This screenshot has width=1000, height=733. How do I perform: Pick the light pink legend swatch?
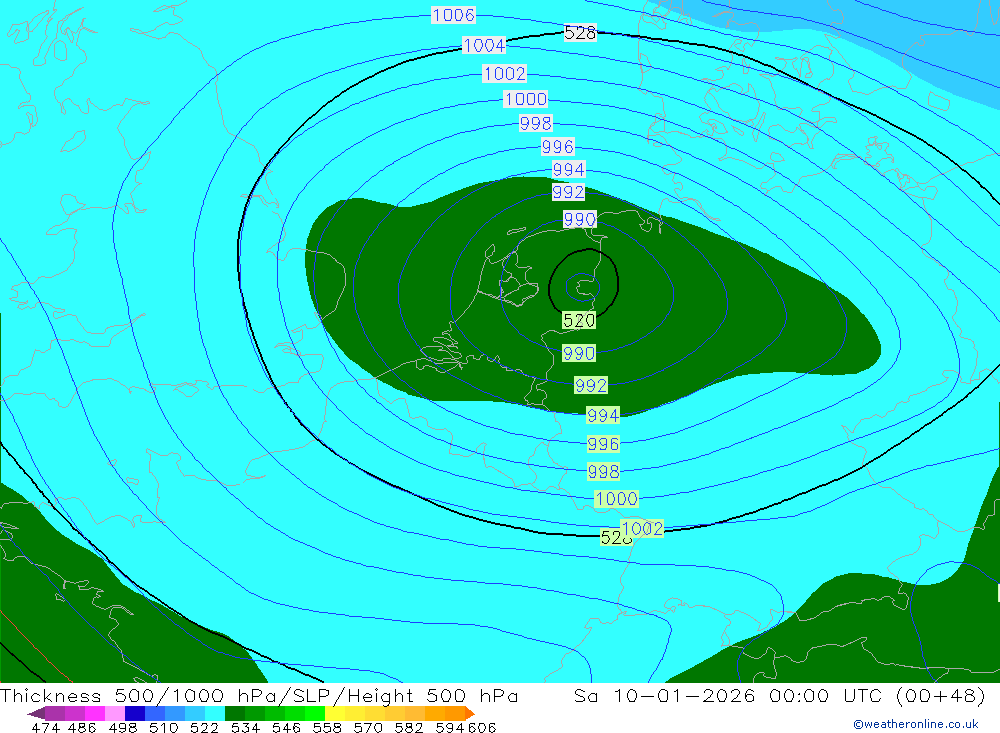coord(115,713)
